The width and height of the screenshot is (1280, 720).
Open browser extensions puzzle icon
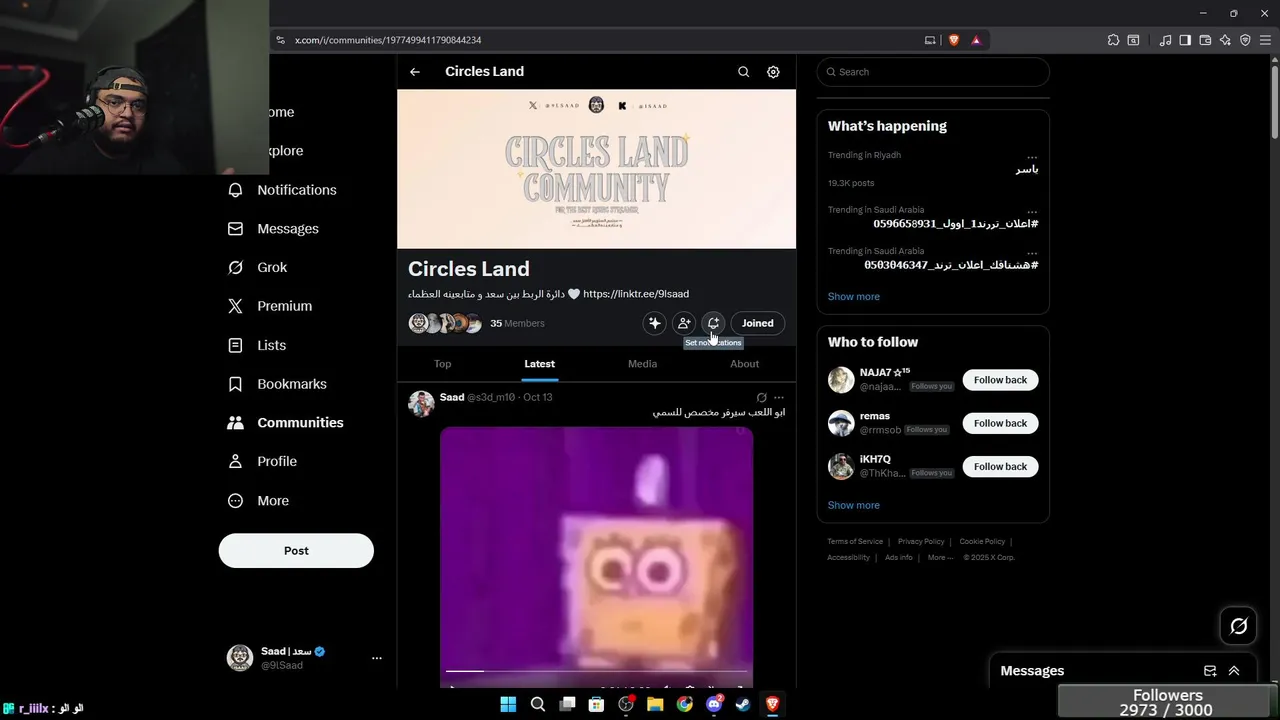click(x=1113, y=40)
